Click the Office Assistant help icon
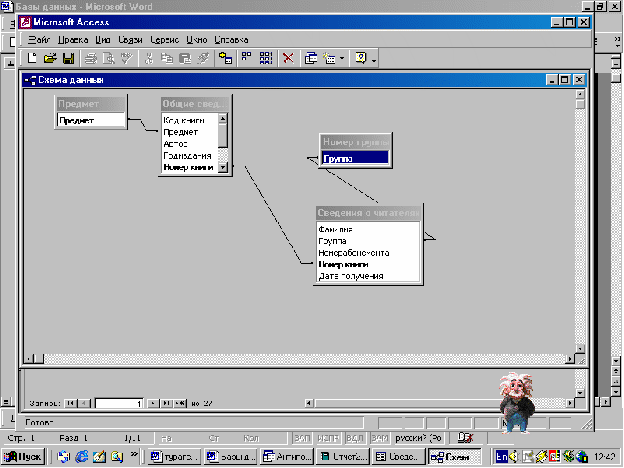 coord(361,58)
